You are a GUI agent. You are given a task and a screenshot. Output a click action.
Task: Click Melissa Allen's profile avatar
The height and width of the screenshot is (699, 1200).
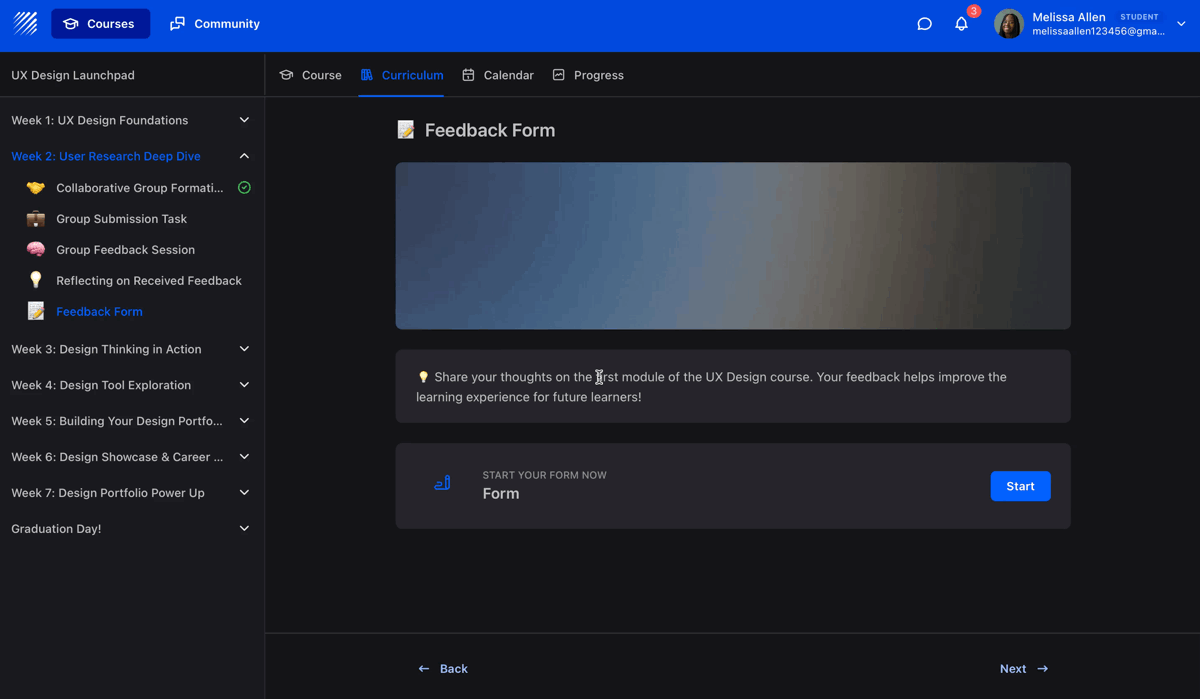point(1009,24)
